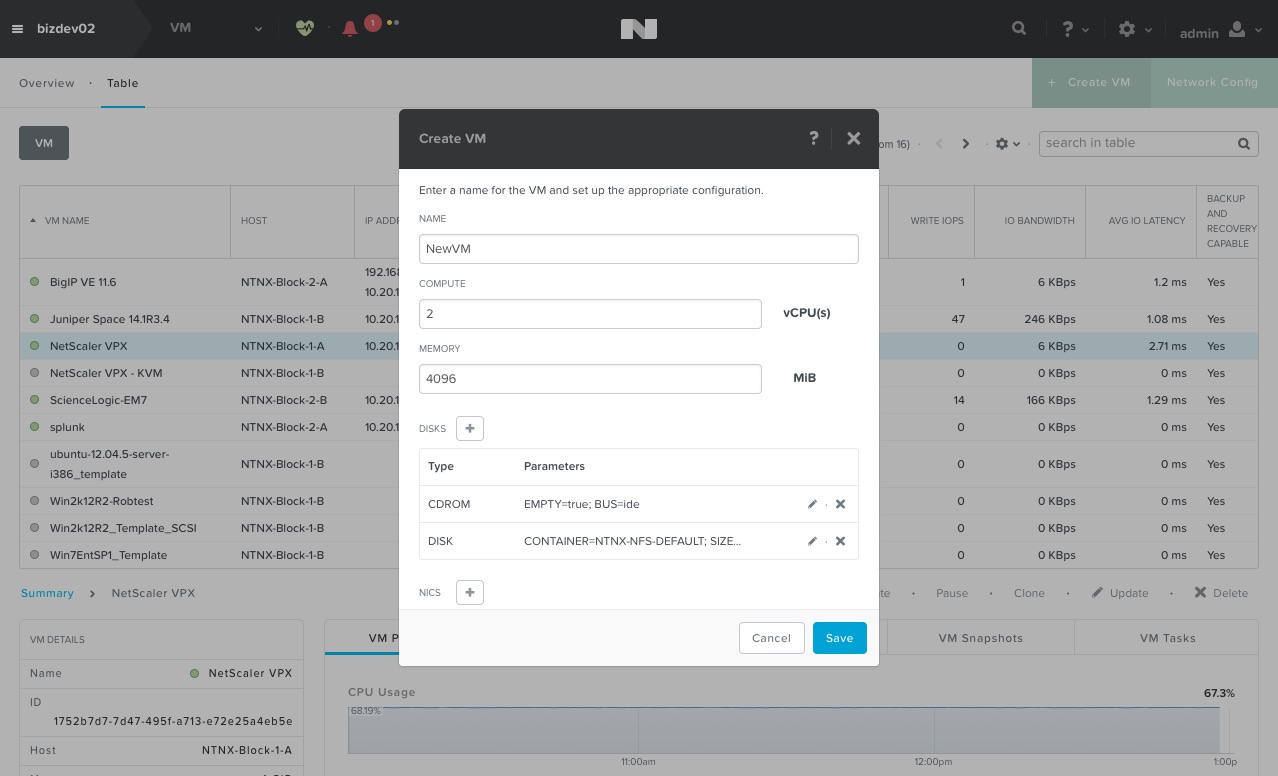Click the help icon in Create VM dialog

(x=814, y=138)
